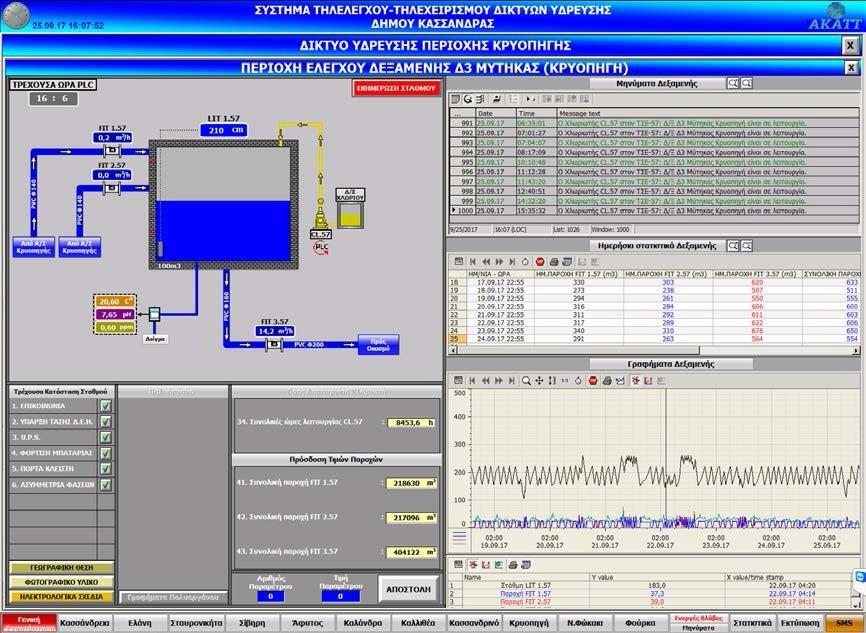
Task: Click the FIT 3.57 flow meter symbol
Action: [x=274, y=345]
